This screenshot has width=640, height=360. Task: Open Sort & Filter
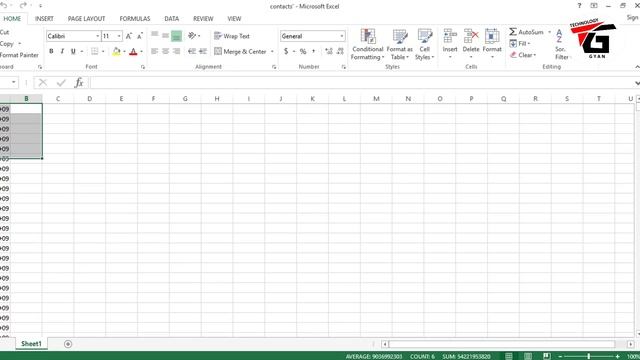coord(562,44)
